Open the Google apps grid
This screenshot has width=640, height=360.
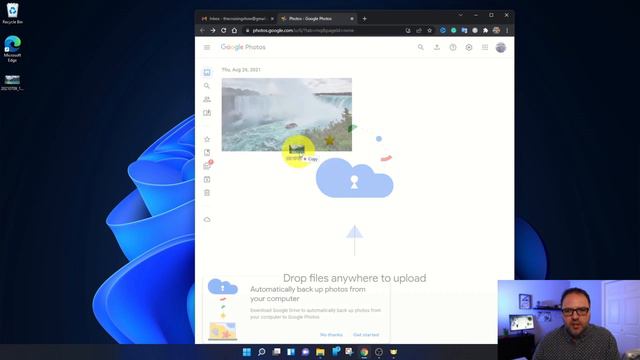485,47
